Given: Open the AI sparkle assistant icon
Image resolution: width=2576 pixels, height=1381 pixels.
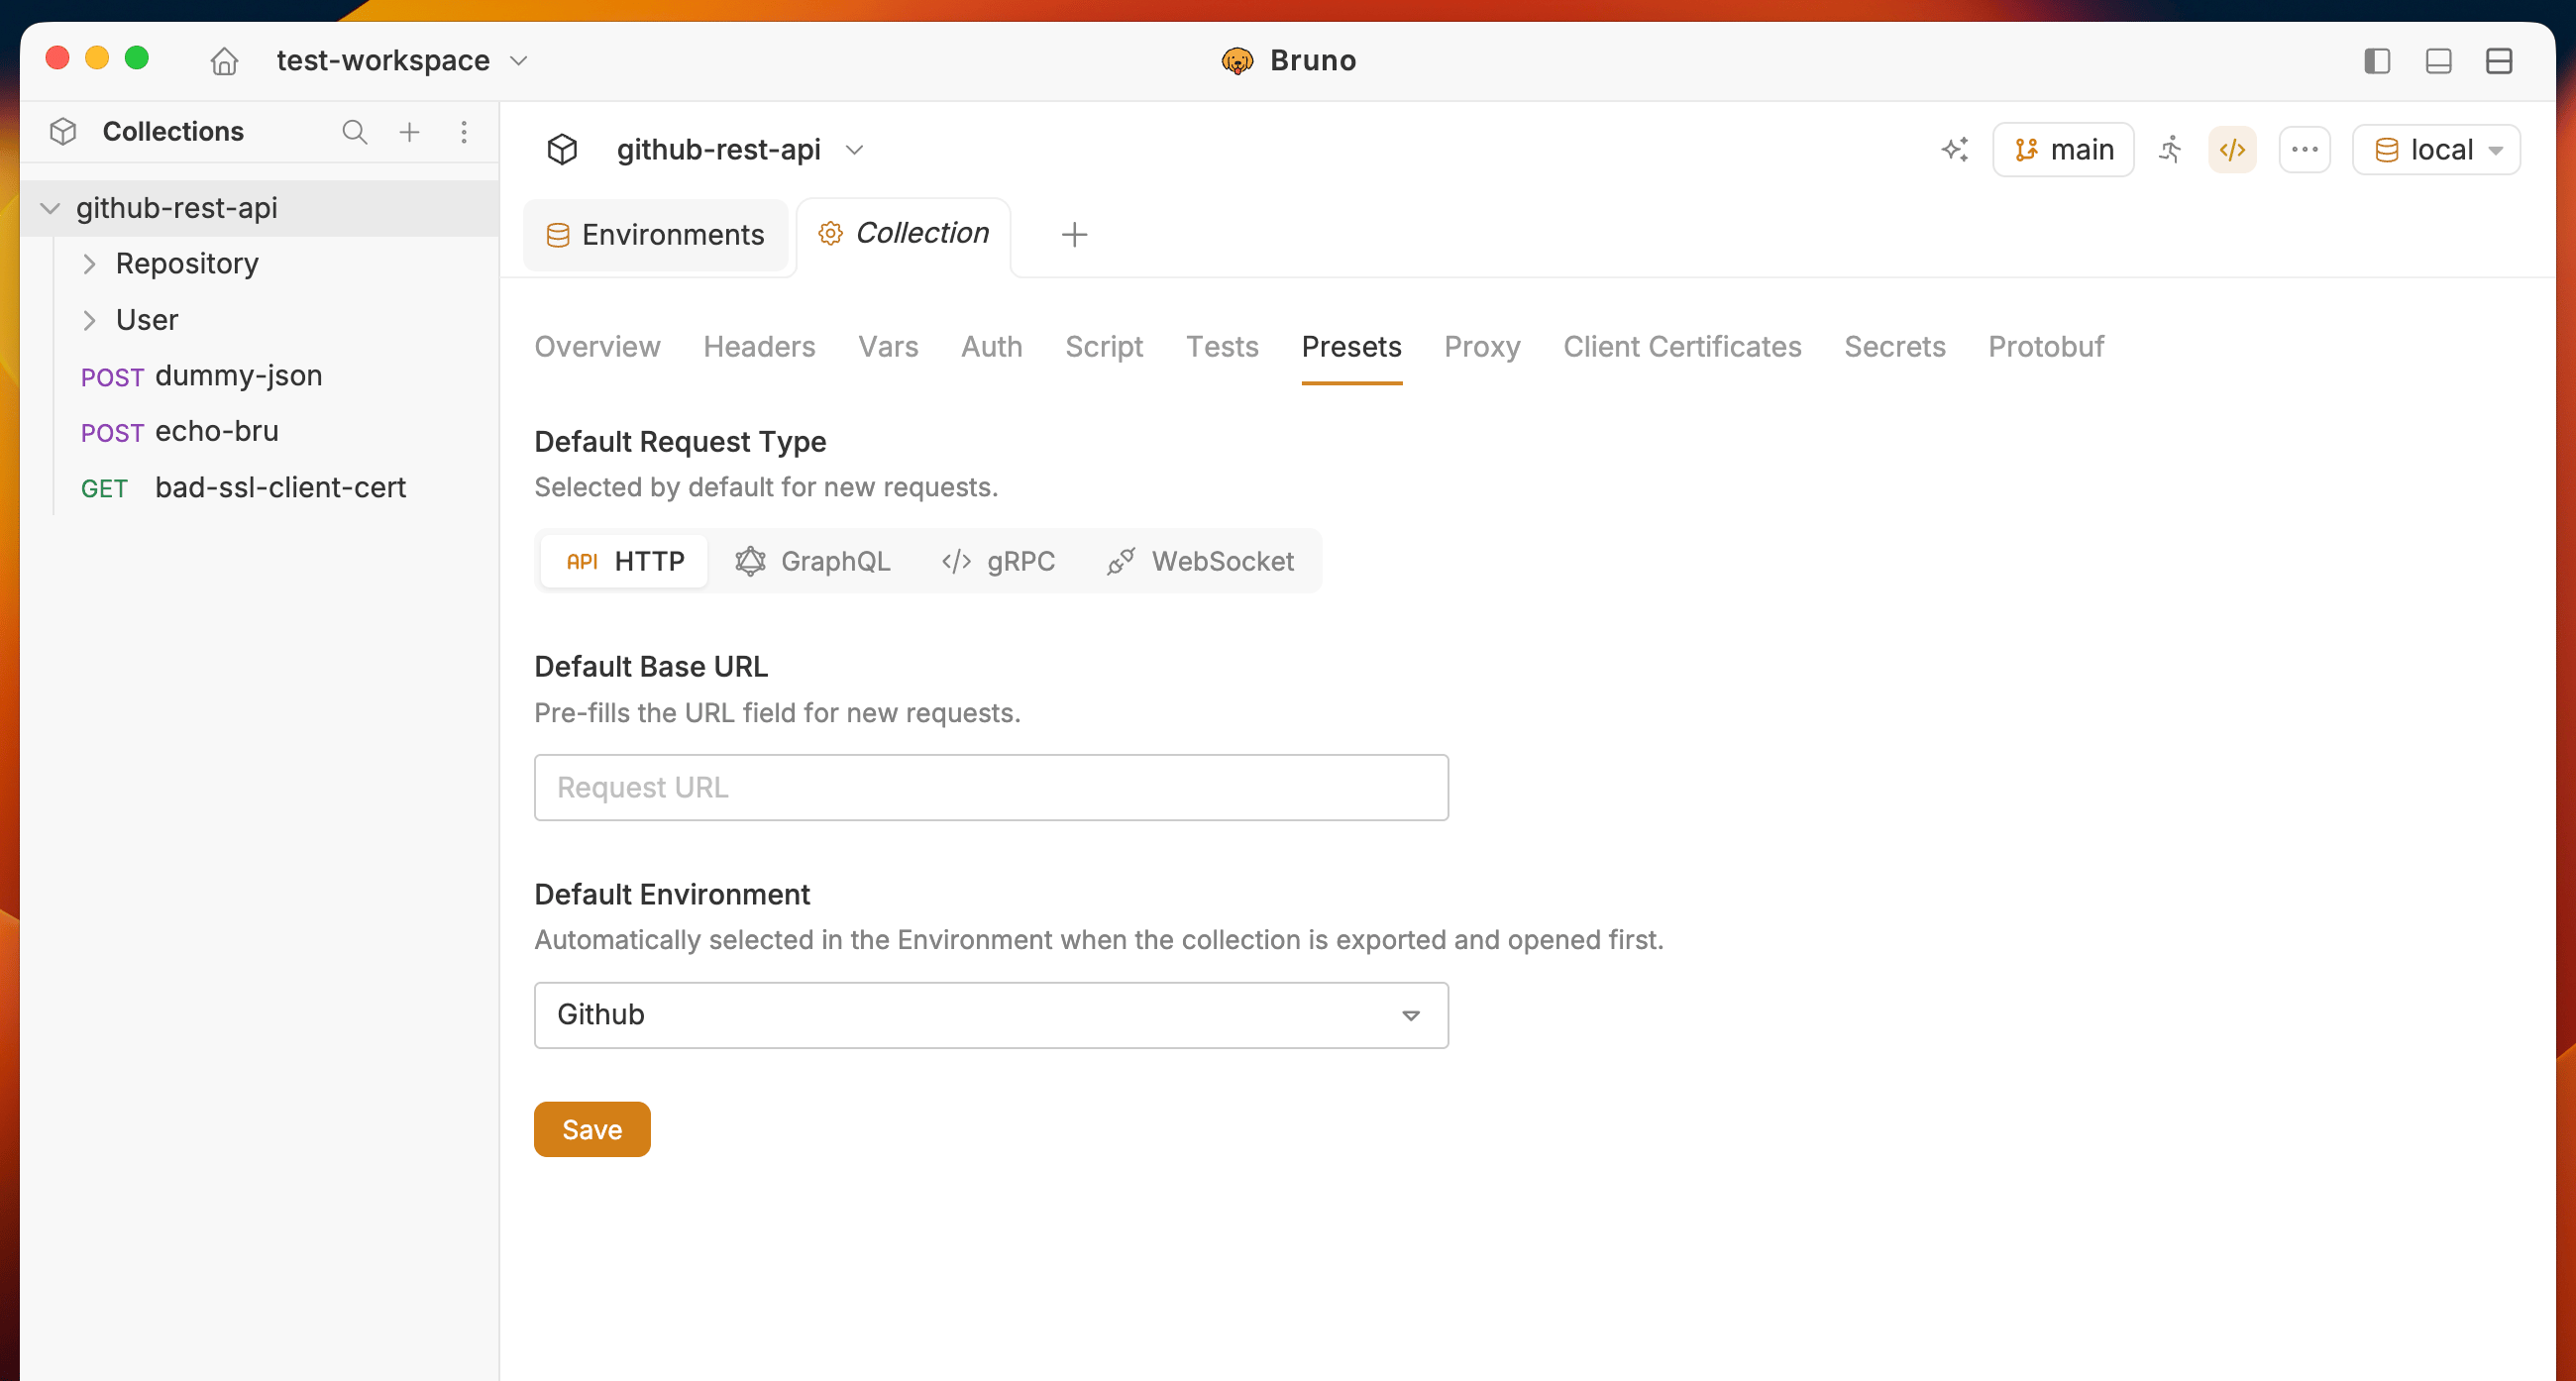Looking at the screenshot, I should [x=1955, y=150].
